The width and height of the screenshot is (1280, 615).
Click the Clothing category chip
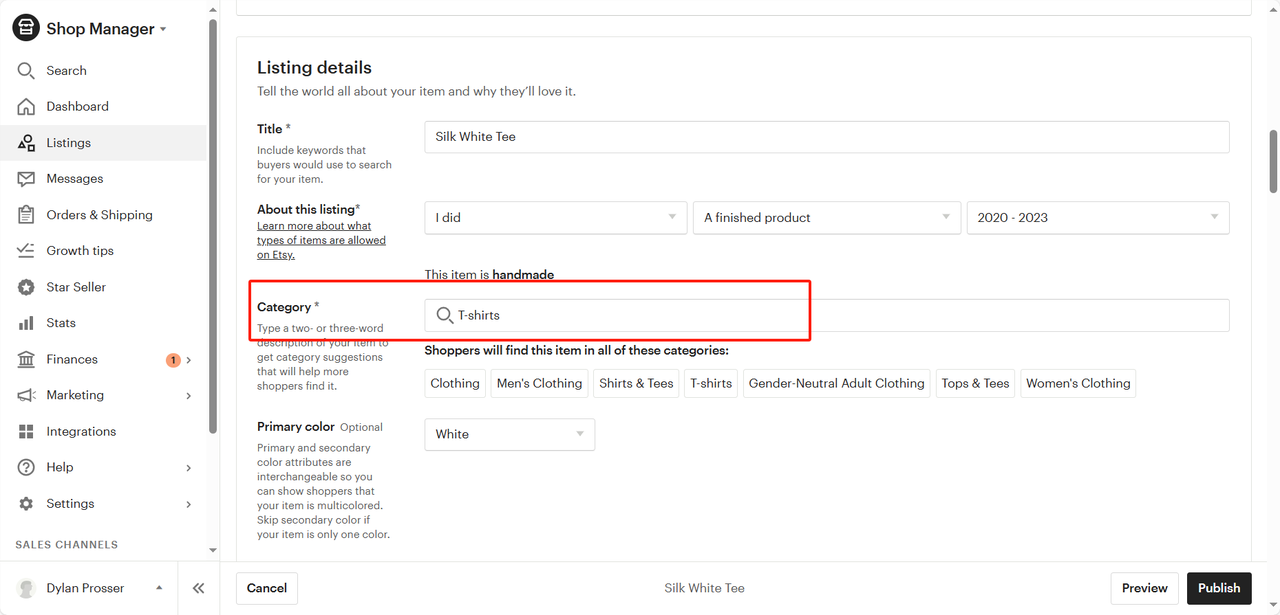tap(455, 383)
